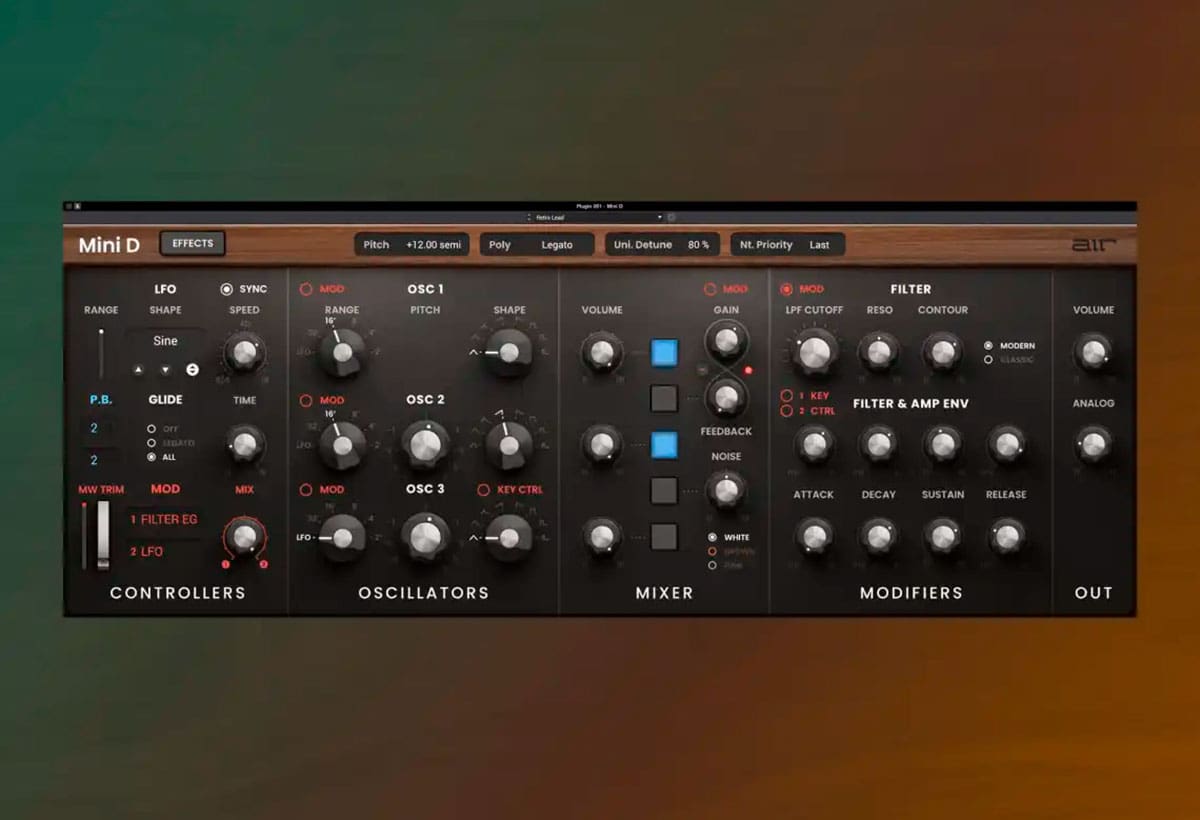Click the LFO SPEED knob

tap(243, 352)
